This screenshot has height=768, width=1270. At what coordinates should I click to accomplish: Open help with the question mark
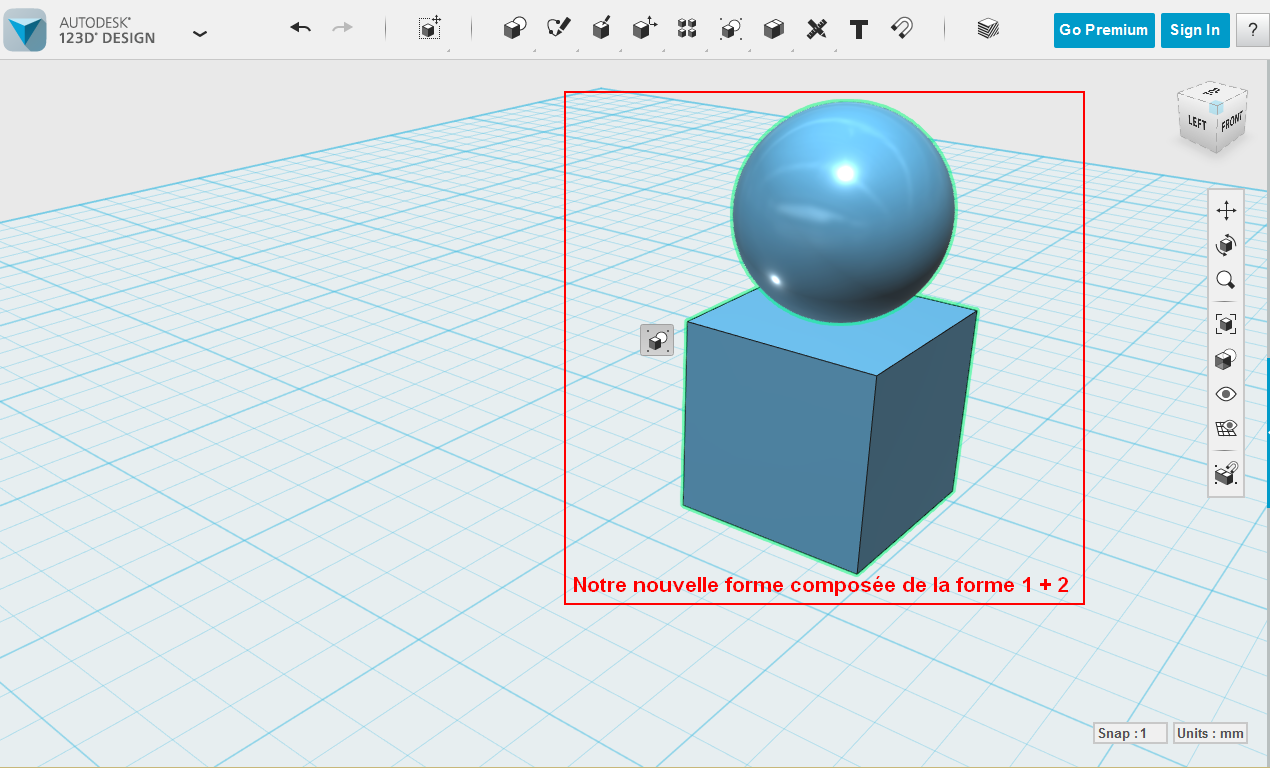click(x=1252, y=30)
